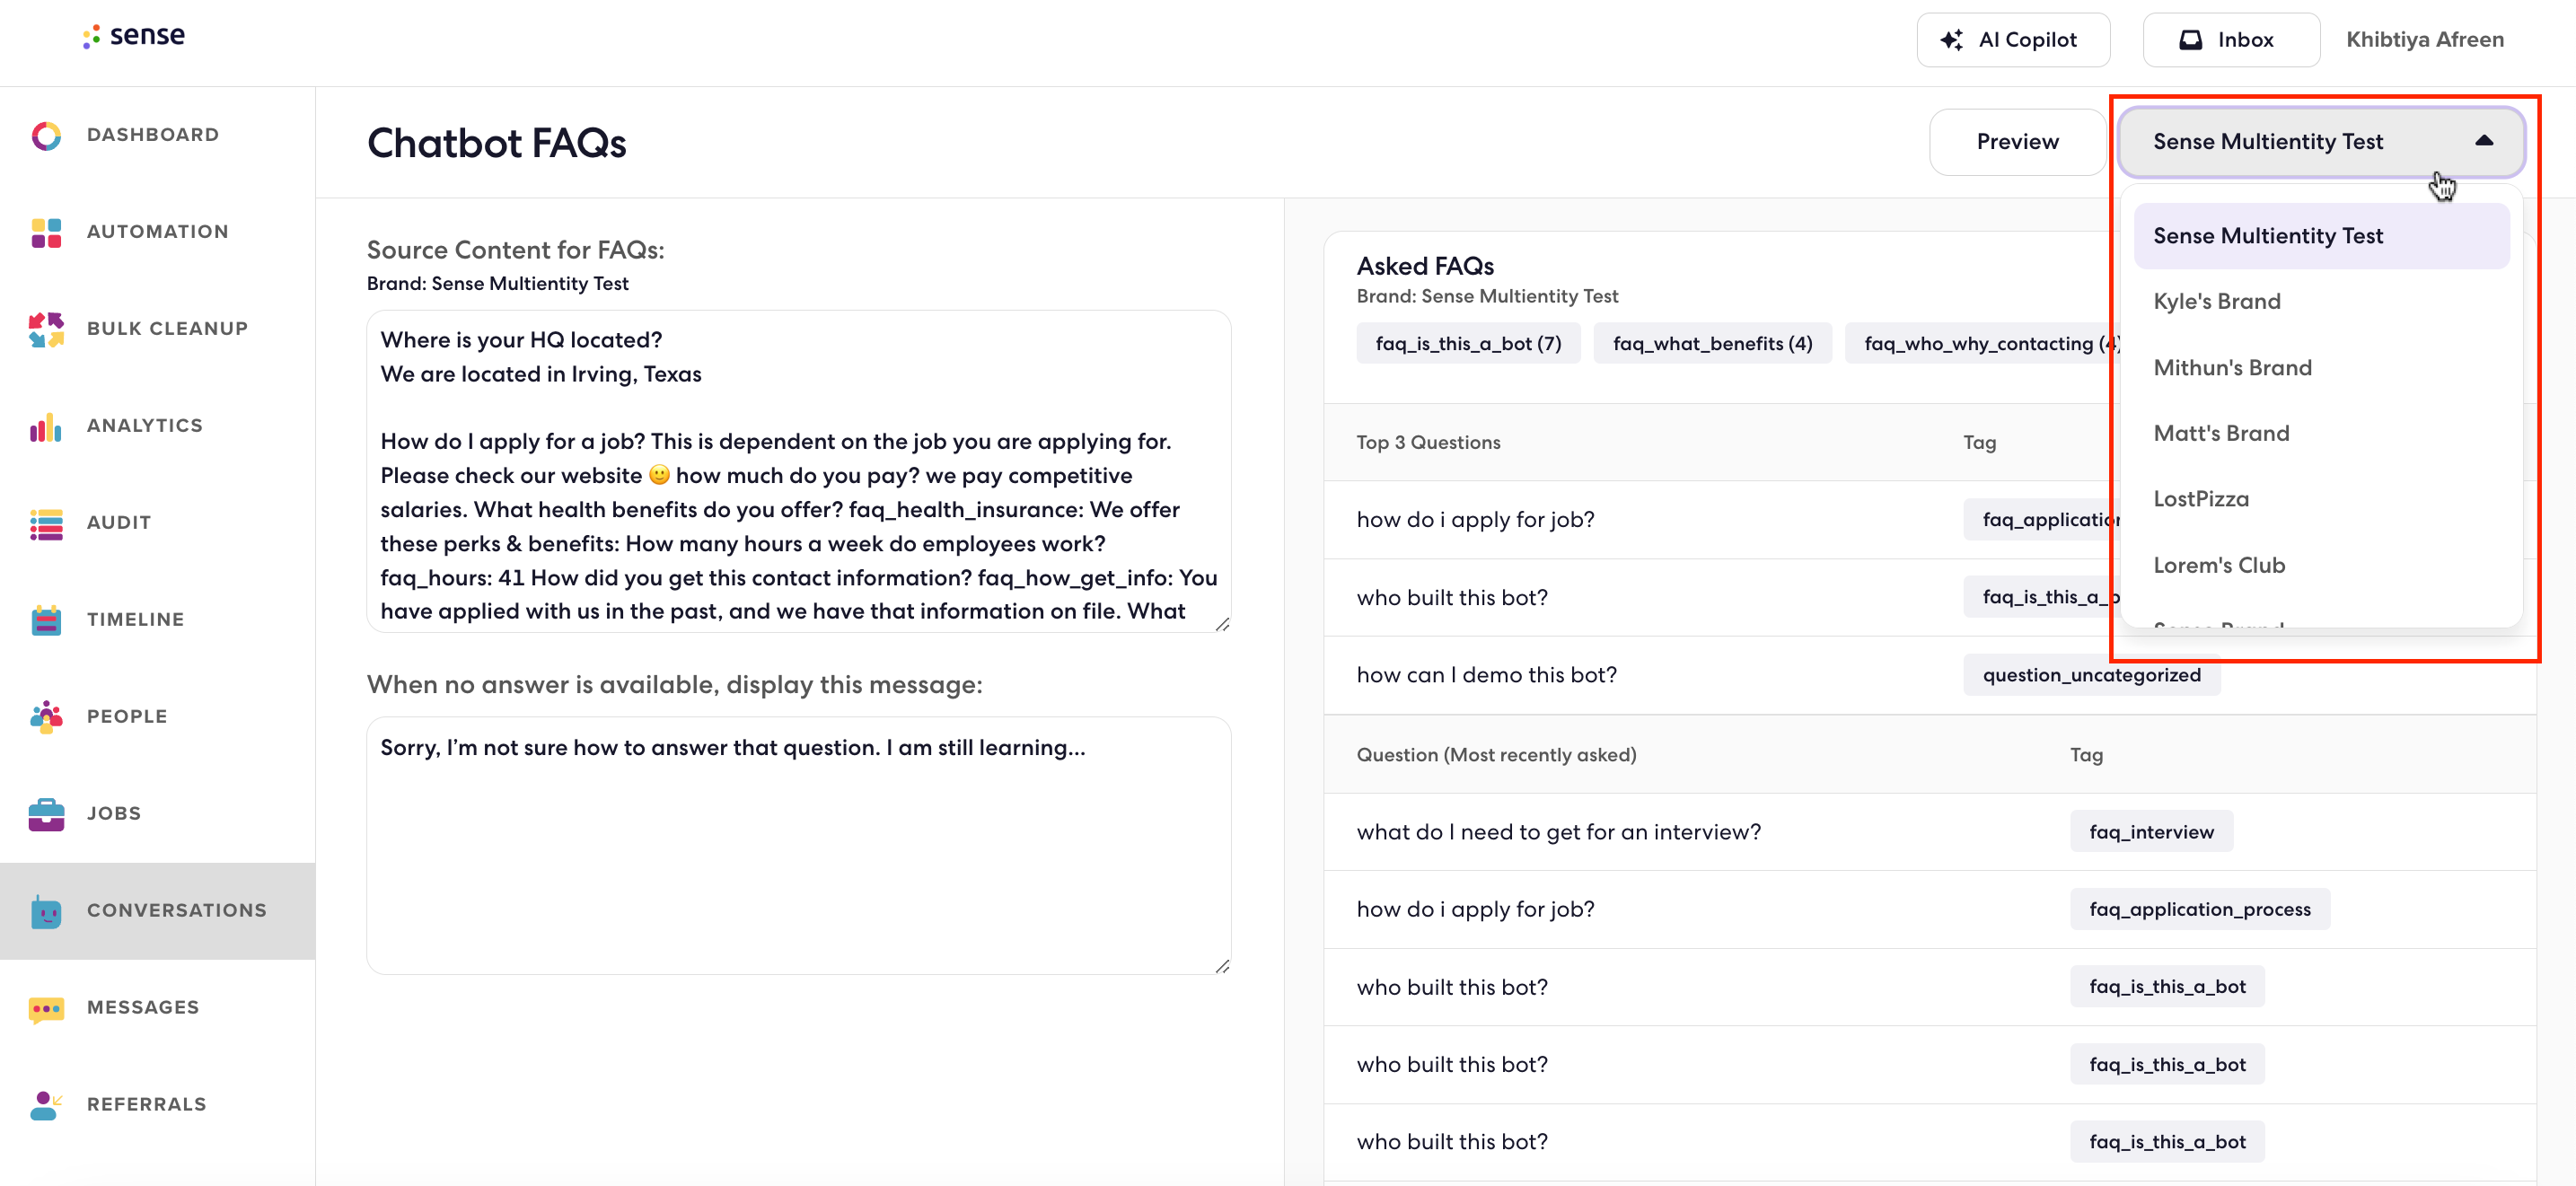Click the Question (Most recently asked) header

[x=1496, y=755]
